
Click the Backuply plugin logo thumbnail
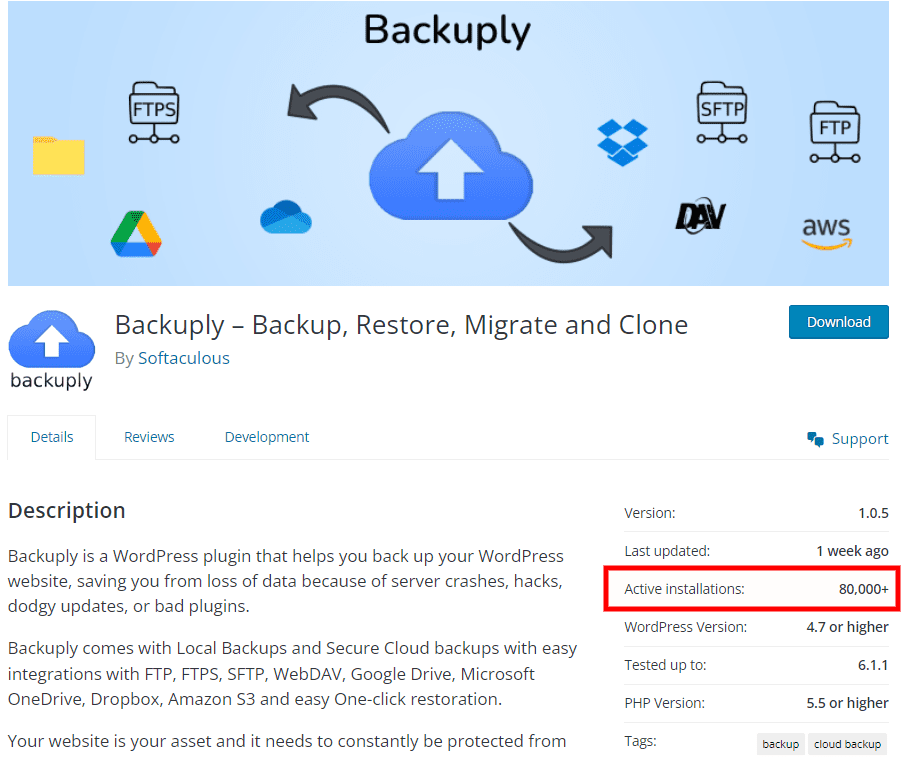click(51, 349)
